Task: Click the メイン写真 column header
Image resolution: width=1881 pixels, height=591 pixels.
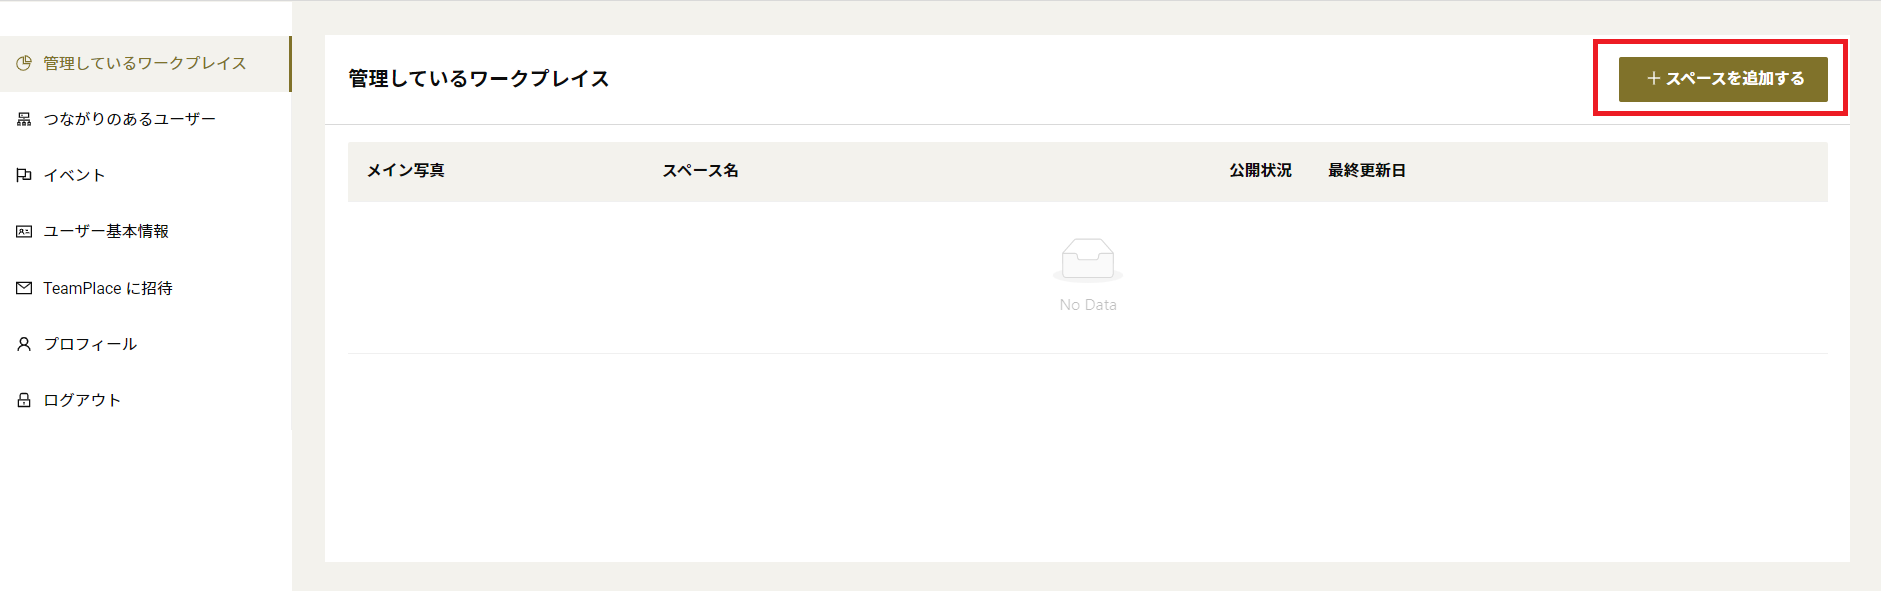Action: point(405,171)
